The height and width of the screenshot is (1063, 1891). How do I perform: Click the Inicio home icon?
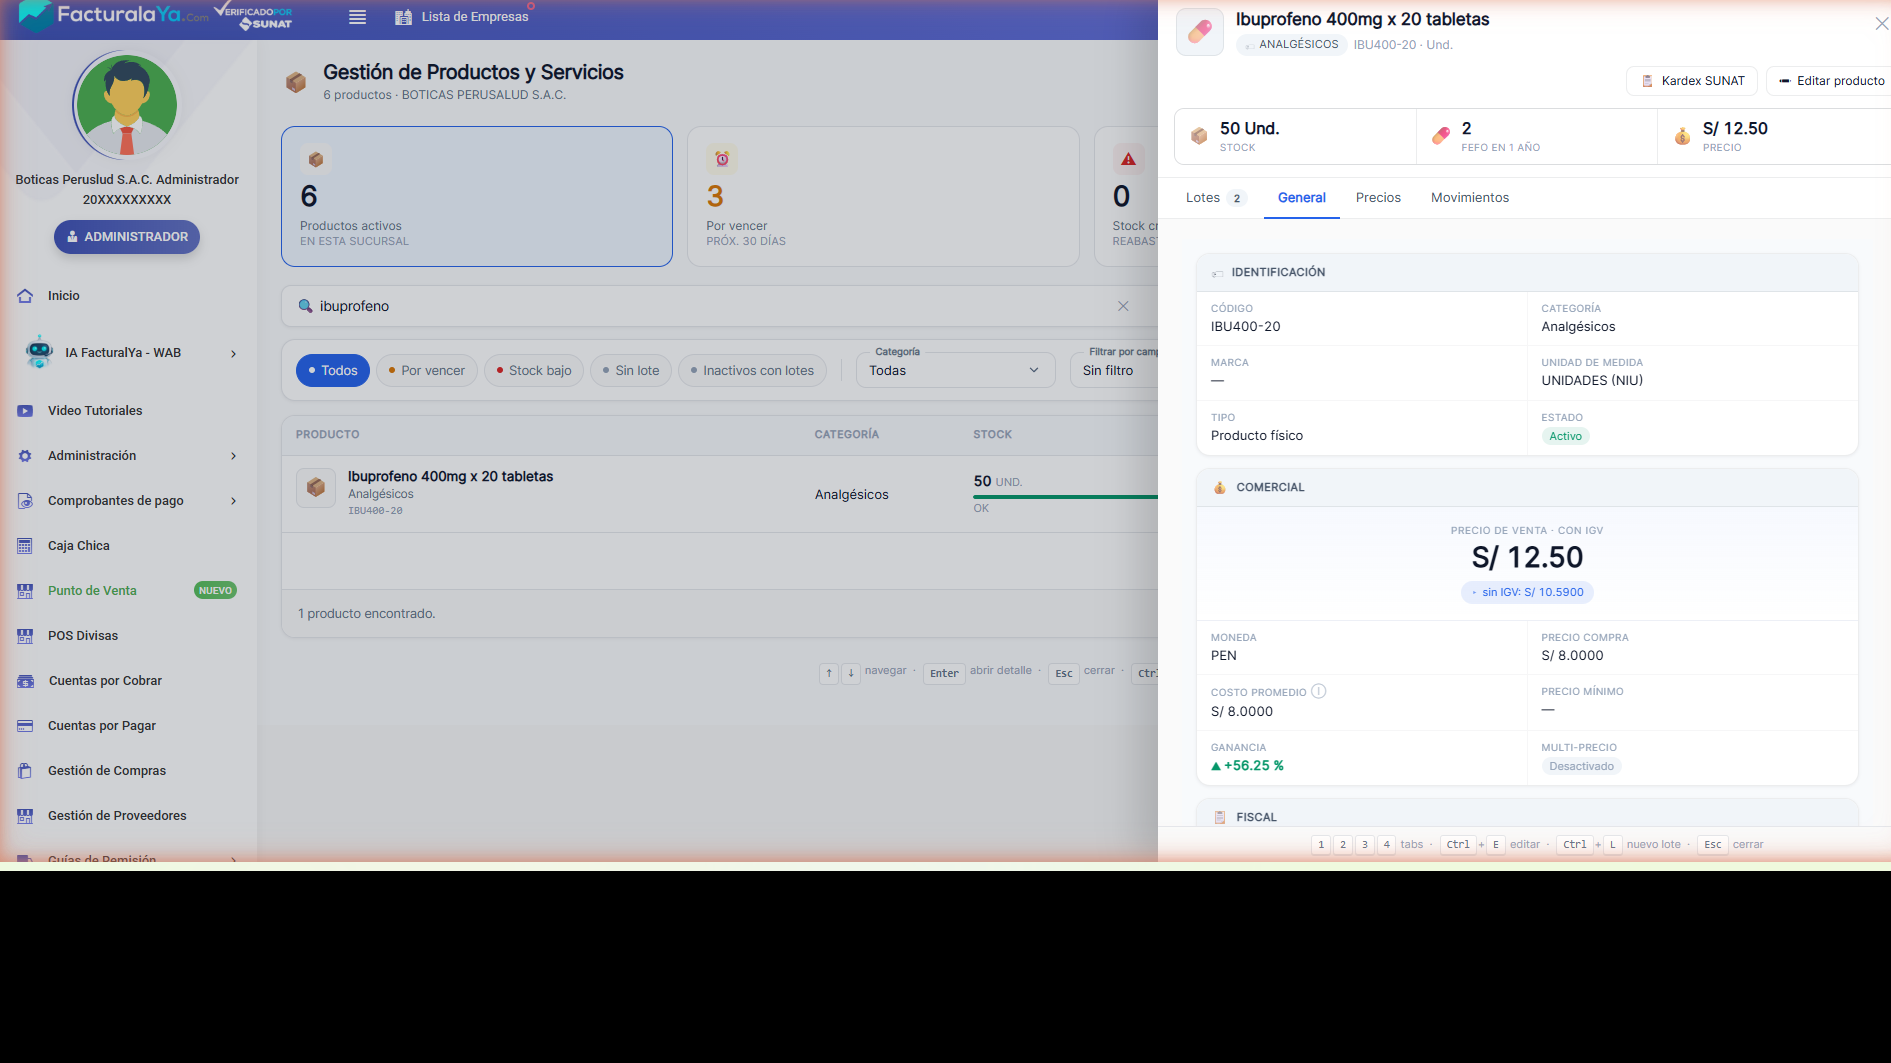(25, 296)
